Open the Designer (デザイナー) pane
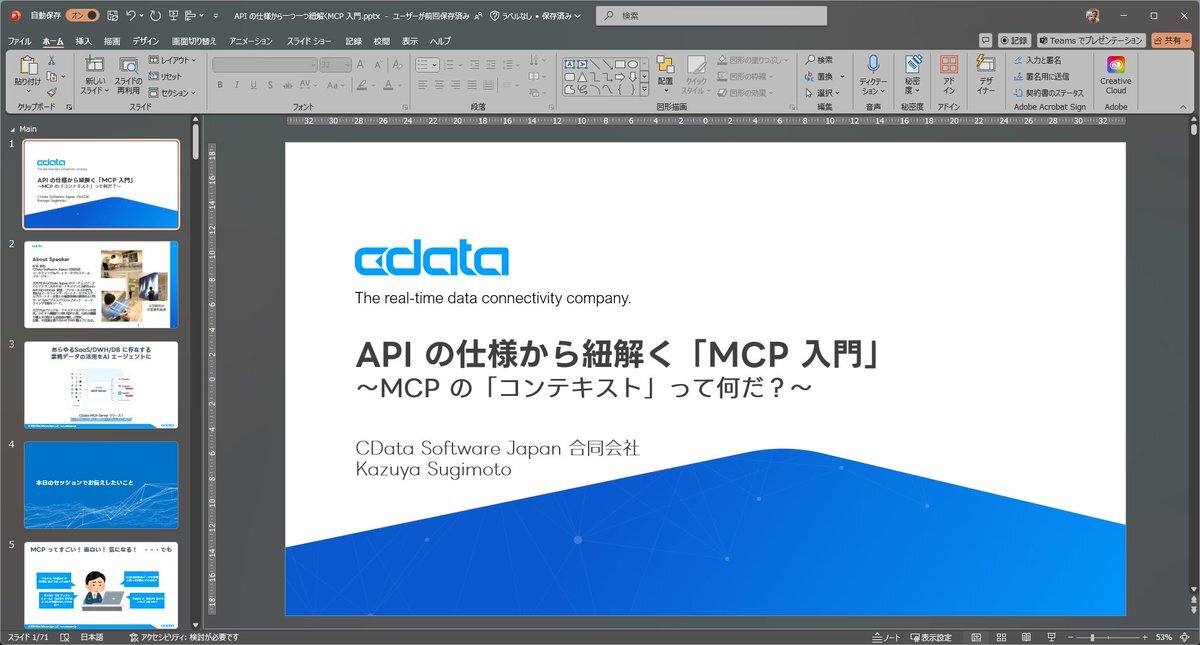Viewport: 1200px width, 645px height. pos(986,74)
